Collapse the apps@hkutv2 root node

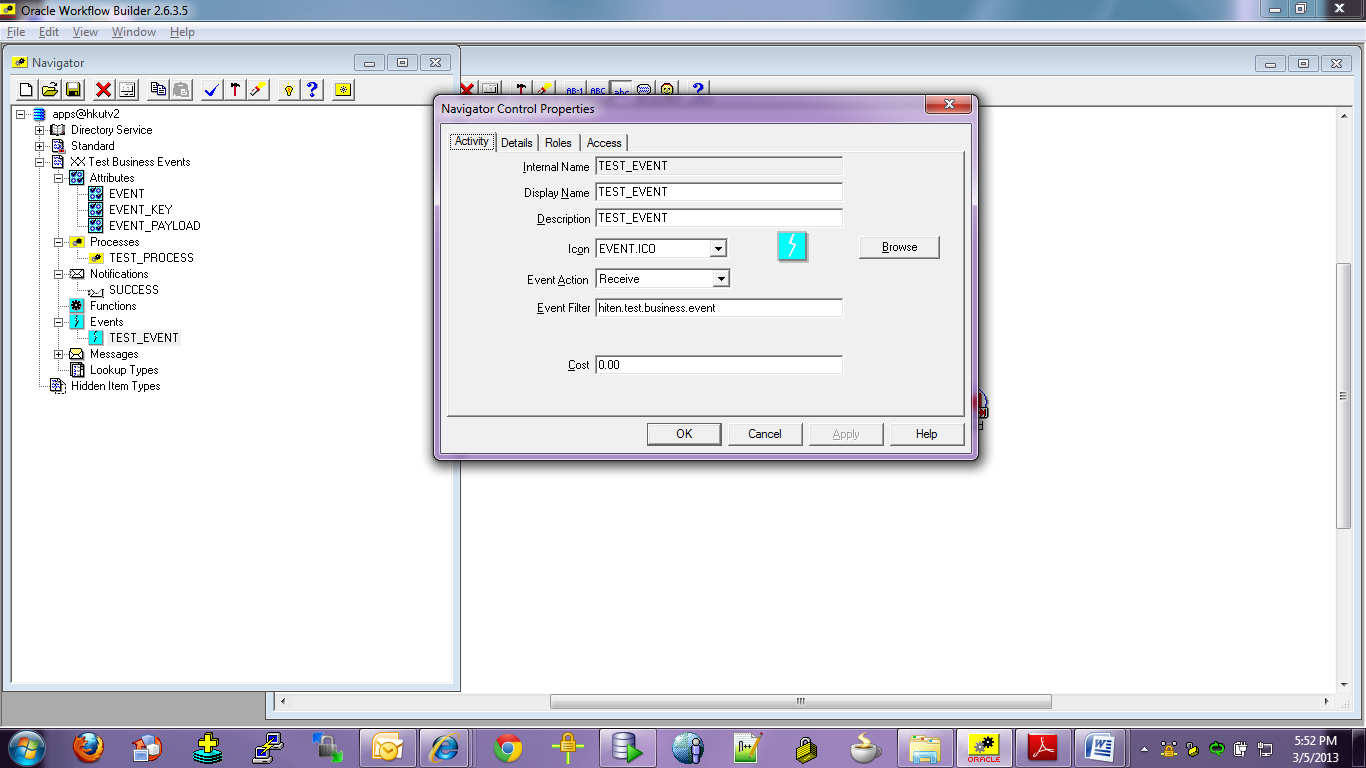coord(21,114)
